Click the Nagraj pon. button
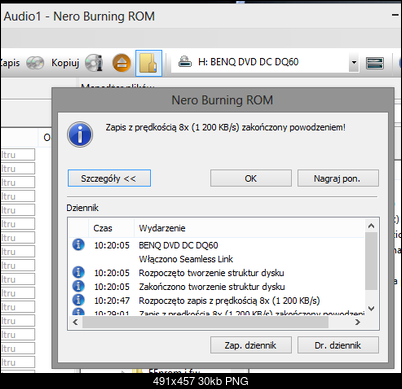The width and height of the screenshot is (402, 389). point(338,178)
